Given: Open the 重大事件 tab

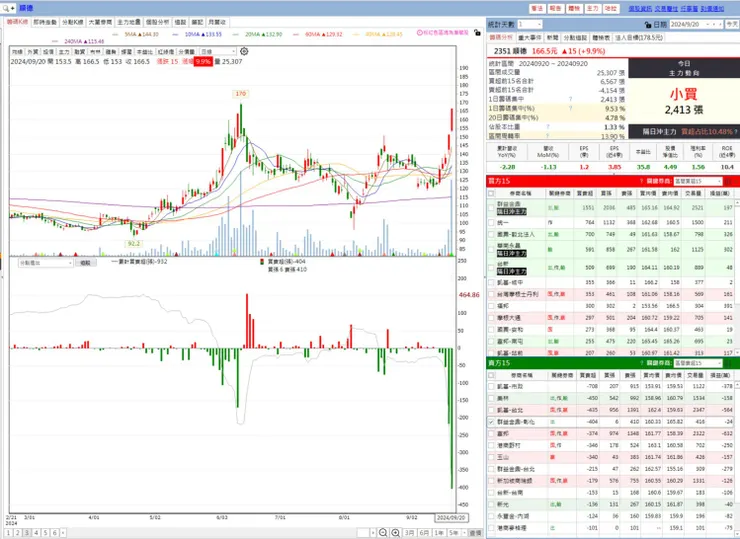Looking at the screenshot, I should pyautogui.click(x=530, y=37).
